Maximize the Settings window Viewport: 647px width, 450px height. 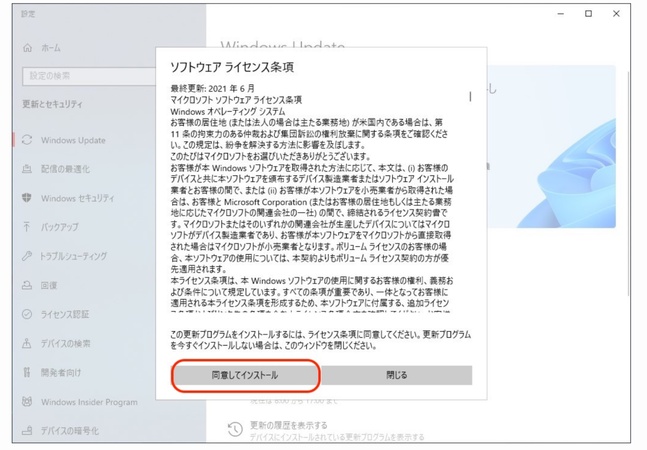pyautogui.click(x=588, y=14)
